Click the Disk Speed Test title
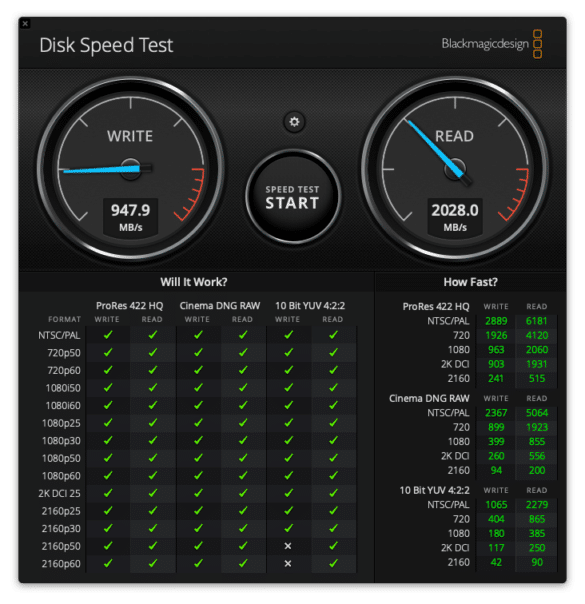585x604 pixels. click(106, 45)
